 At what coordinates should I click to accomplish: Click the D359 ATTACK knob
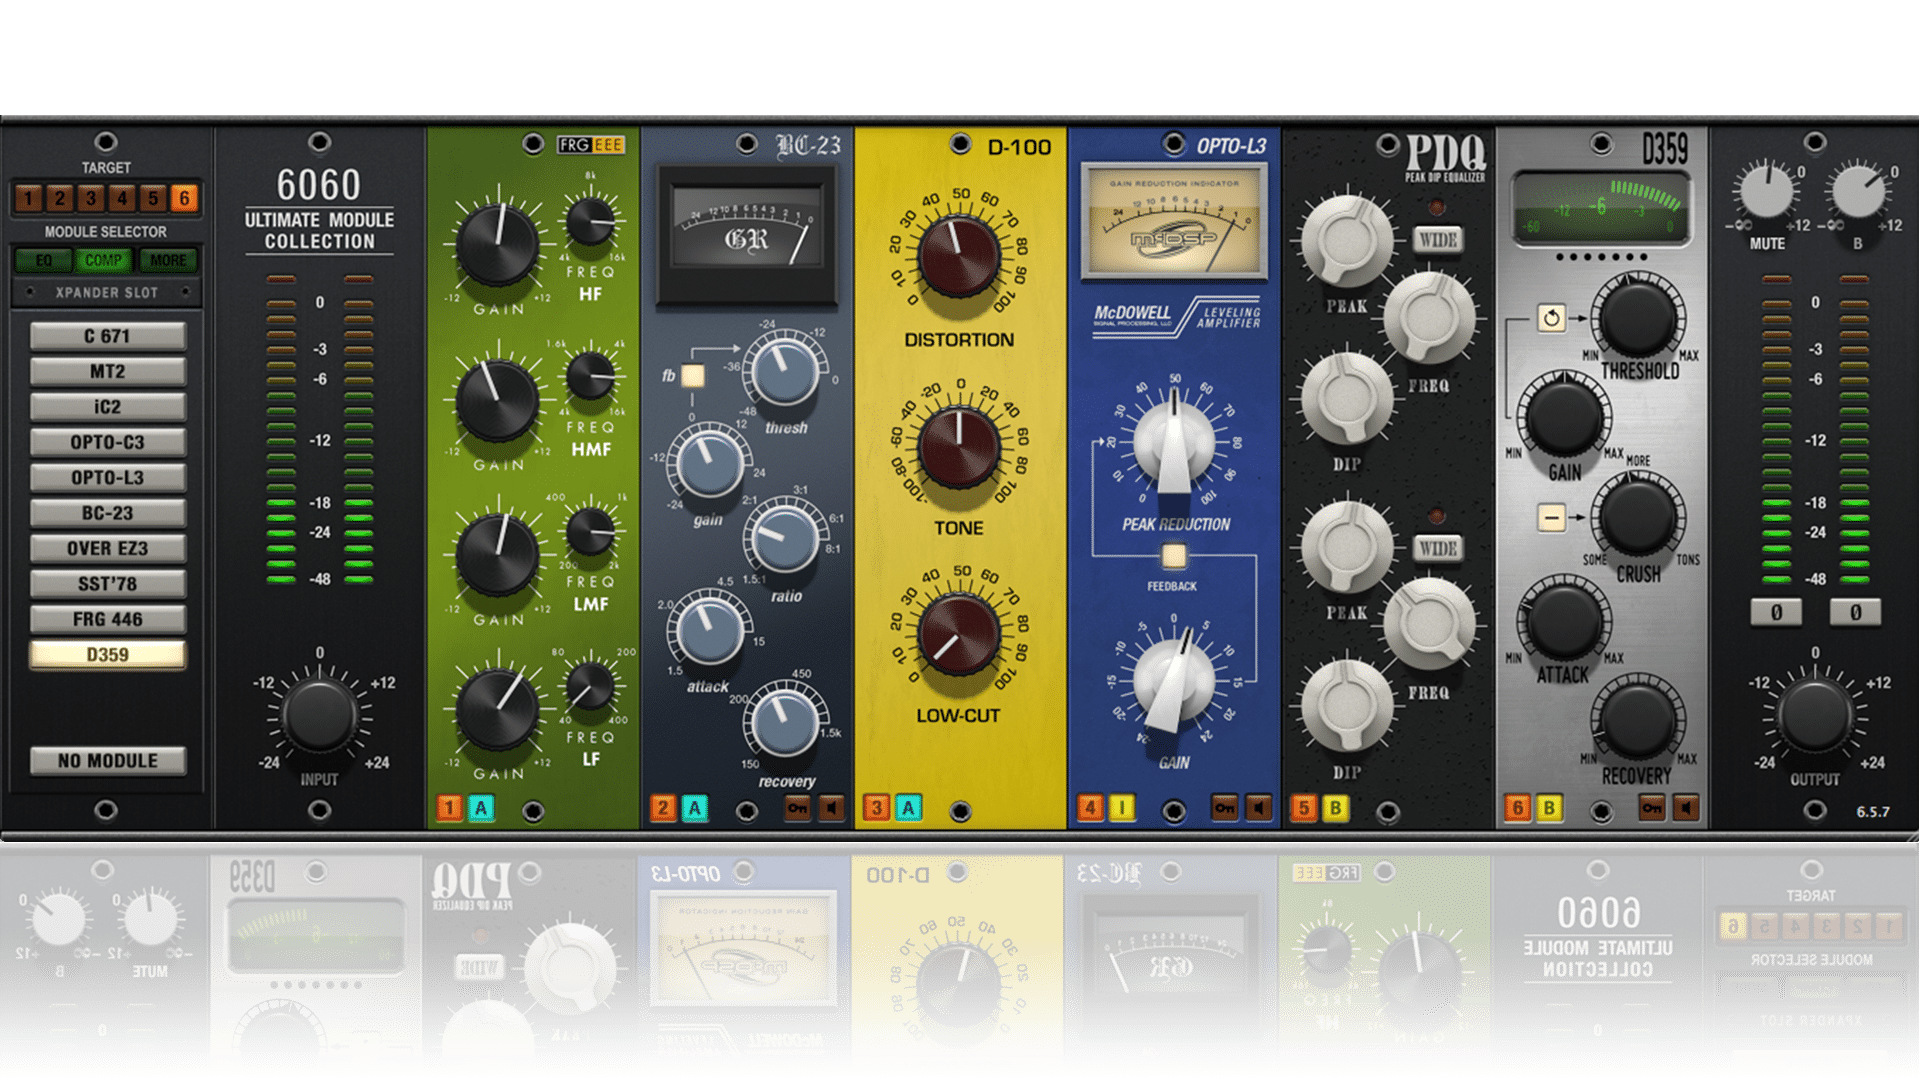click(1563, 620)
